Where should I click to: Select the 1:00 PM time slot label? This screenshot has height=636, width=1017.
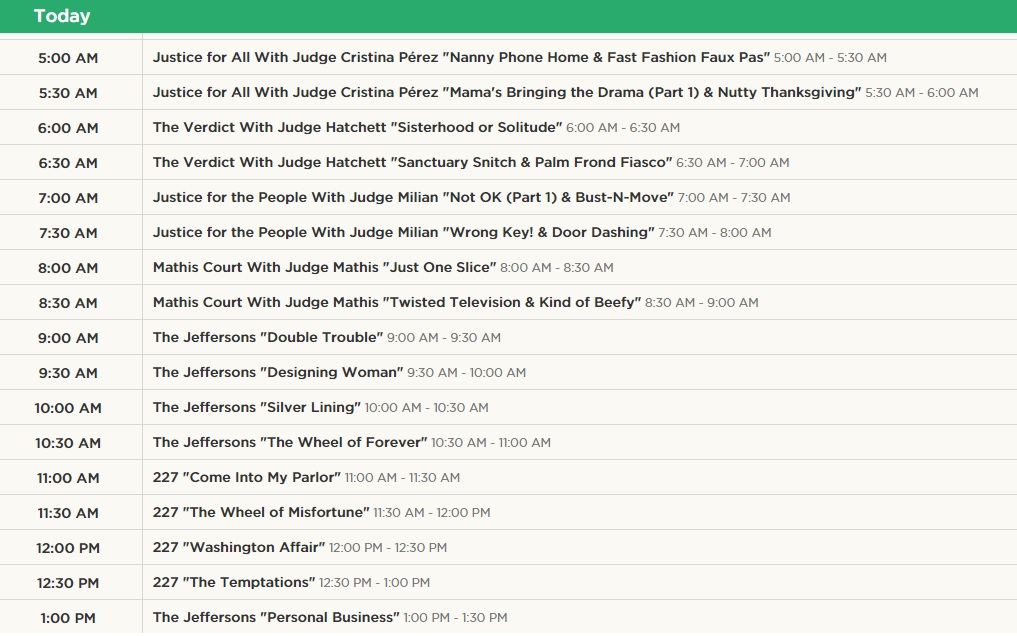68,618
